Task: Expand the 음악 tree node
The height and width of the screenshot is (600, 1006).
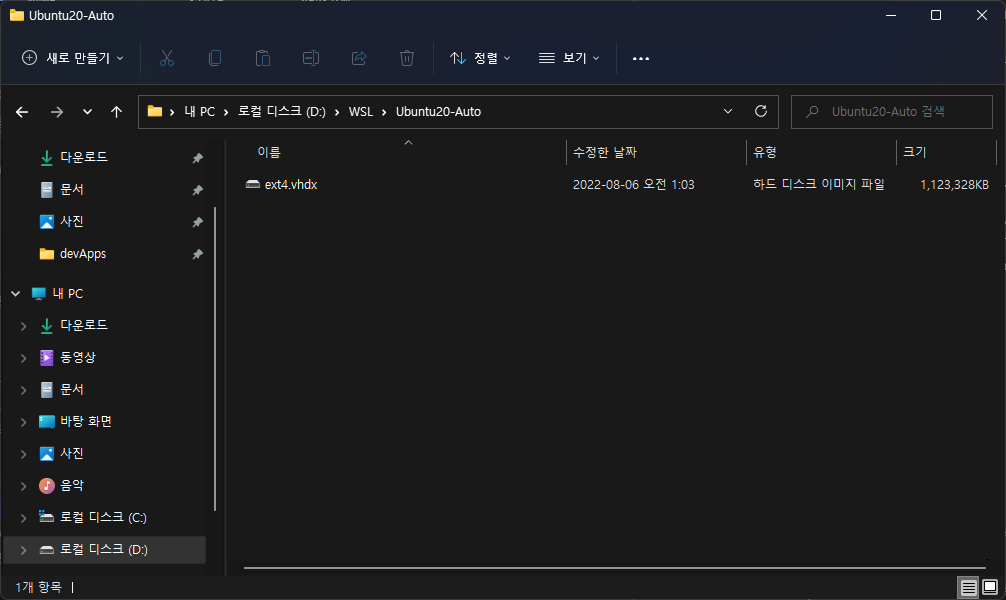Action: pos(23,486)
